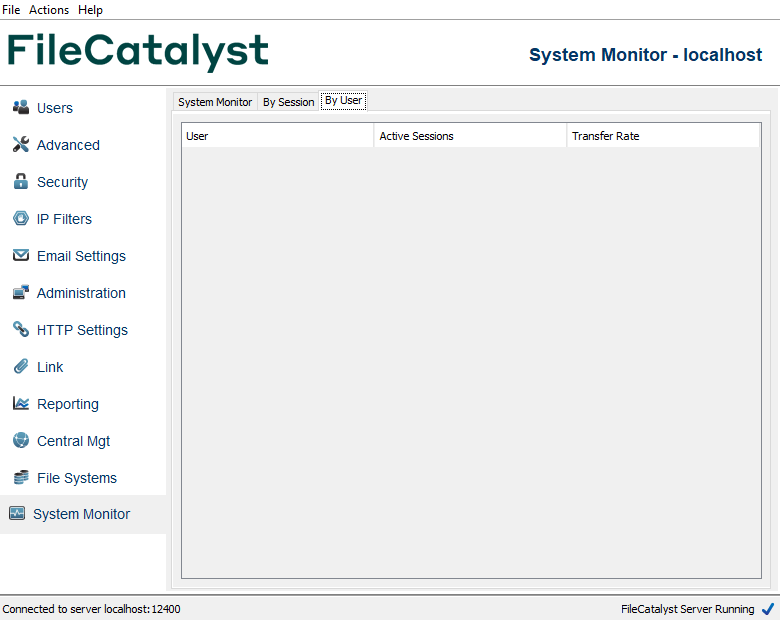This screenshot has width=780, height=620.
Task: Click the Email Settings envelope icon
Action: (x=21, y=255)
